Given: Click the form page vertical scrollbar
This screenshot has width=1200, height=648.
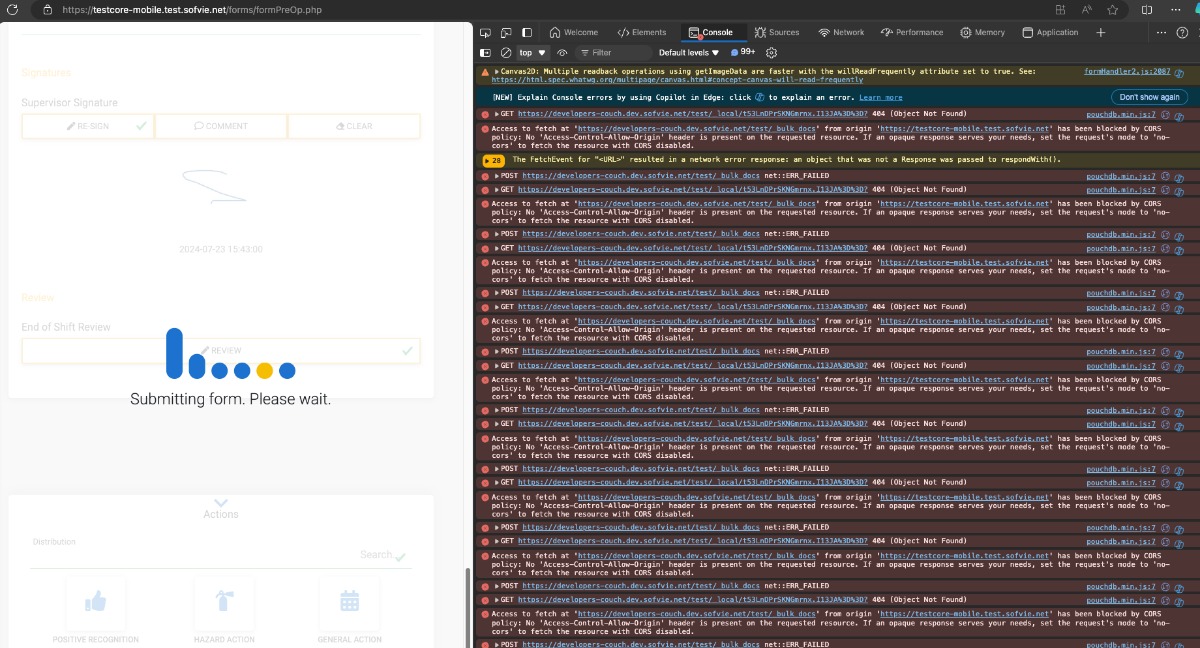Looking at the screenshot, I should coord(467,608).
